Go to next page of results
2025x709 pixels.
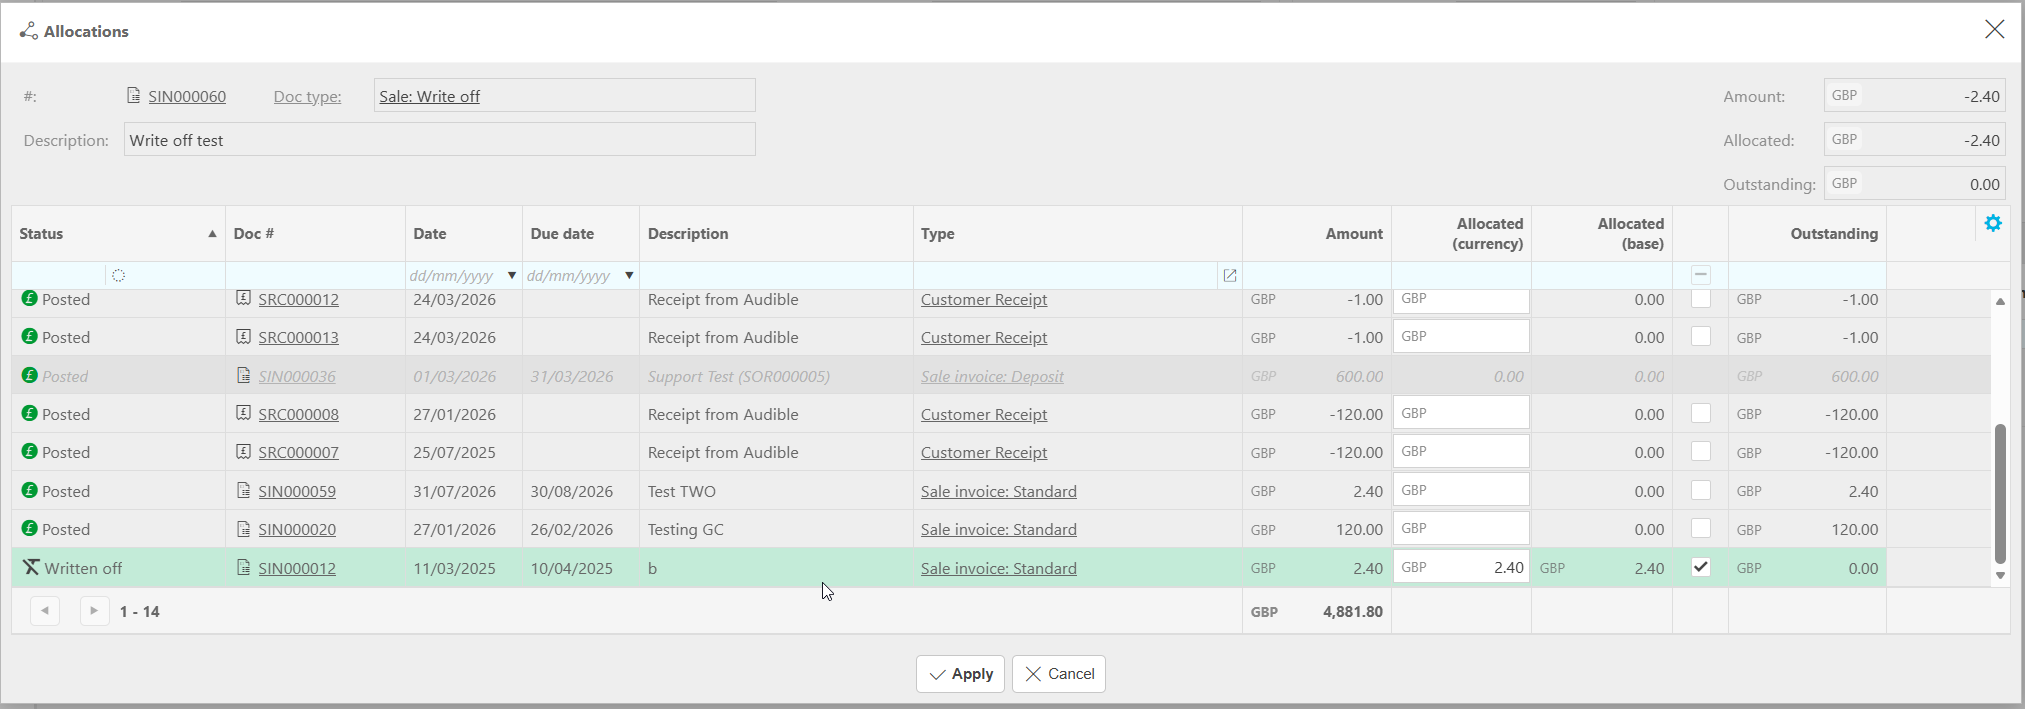point(94,611)
